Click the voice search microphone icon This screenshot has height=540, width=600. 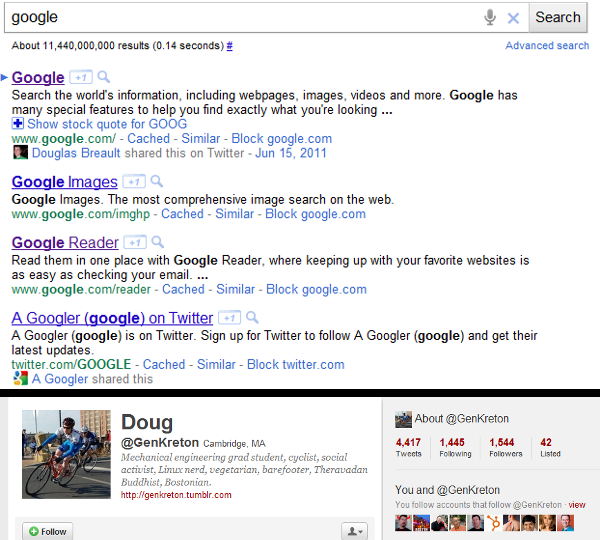tap(490, 17)
